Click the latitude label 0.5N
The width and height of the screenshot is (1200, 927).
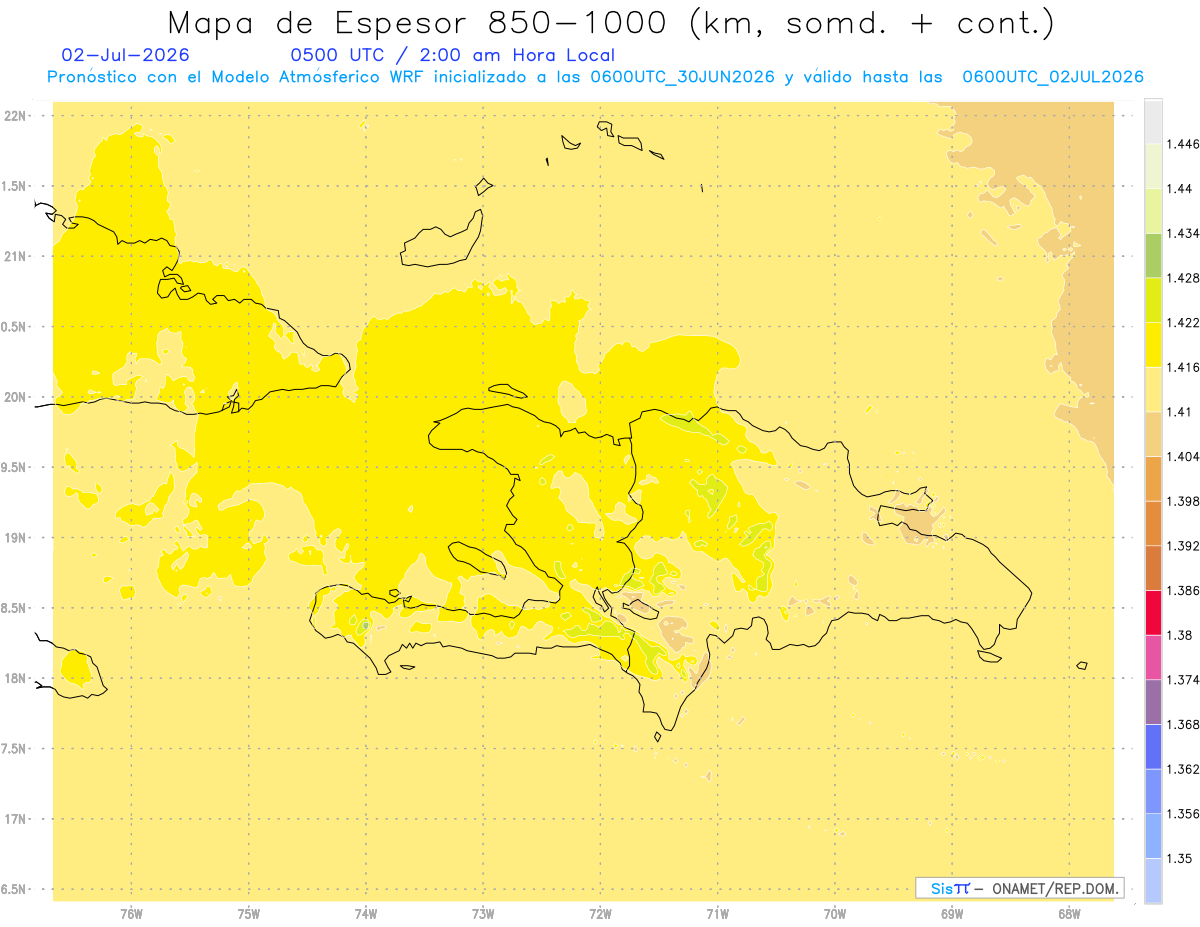tap(13, 327)
